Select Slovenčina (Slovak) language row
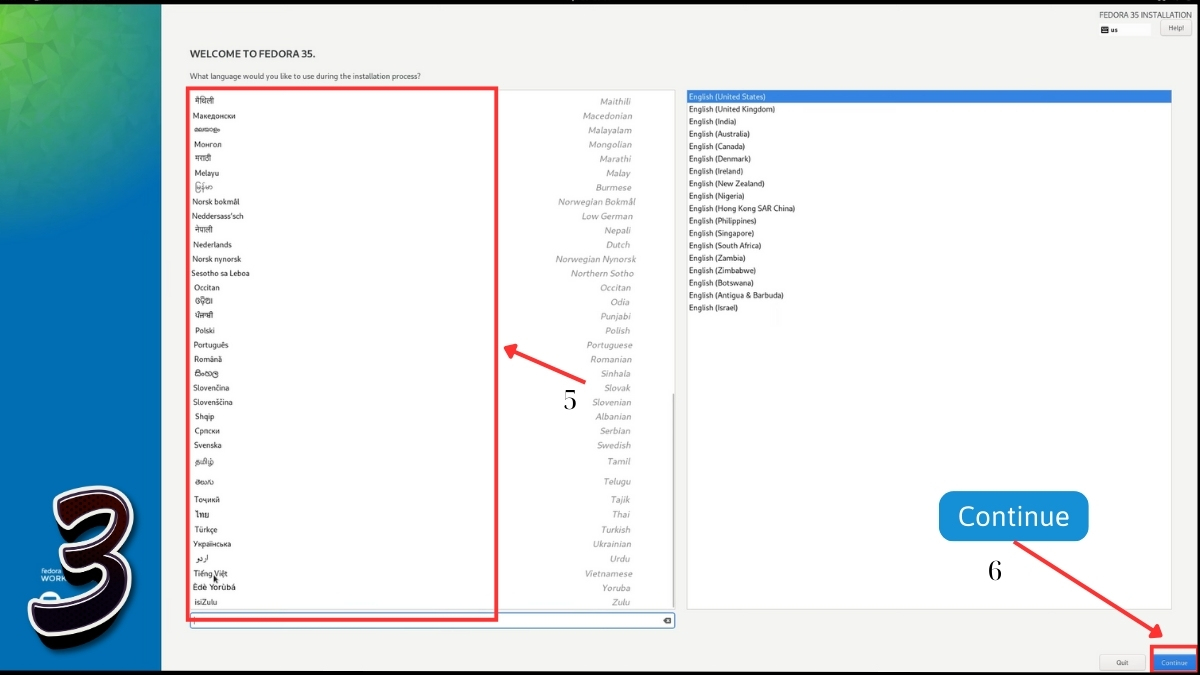Screen dimensions: 1200x675 point(430,388)
